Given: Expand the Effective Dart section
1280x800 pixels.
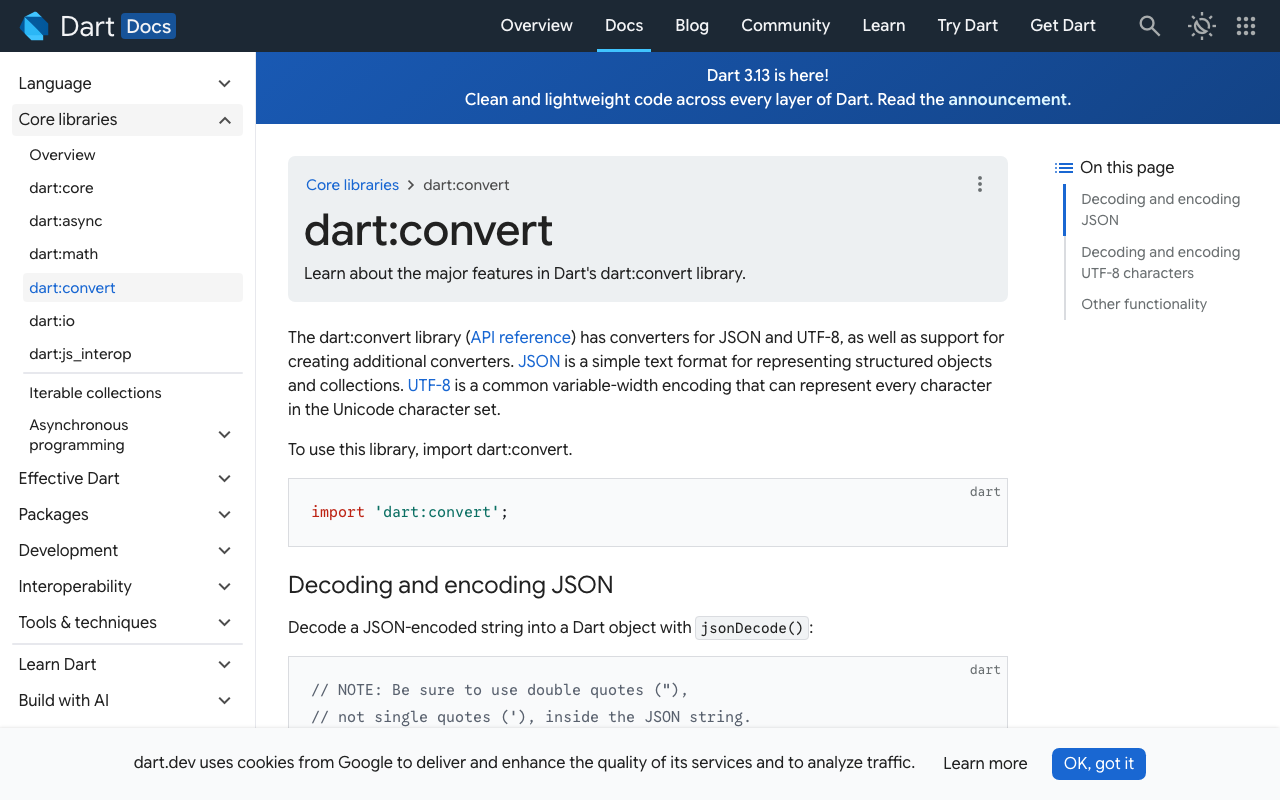Looking at the screenshot, I should (x=127, y=479).
